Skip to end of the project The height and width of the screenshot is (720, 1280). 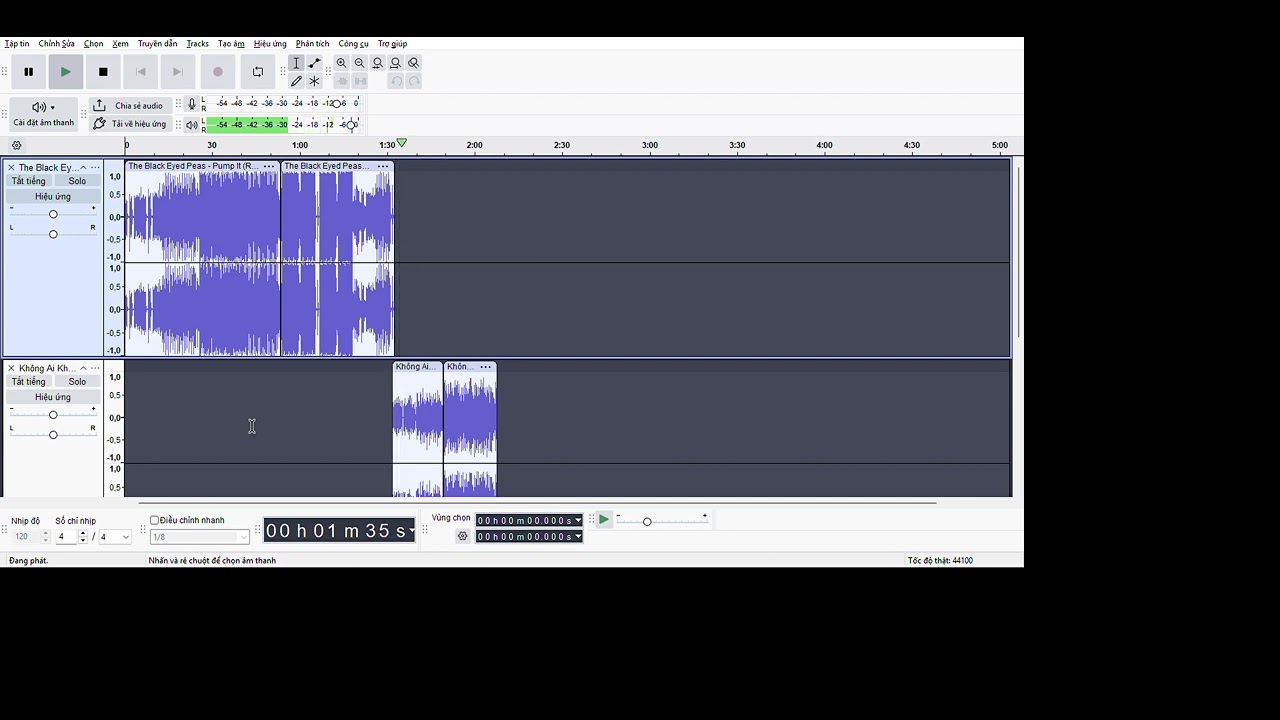[x=177, y=72]
